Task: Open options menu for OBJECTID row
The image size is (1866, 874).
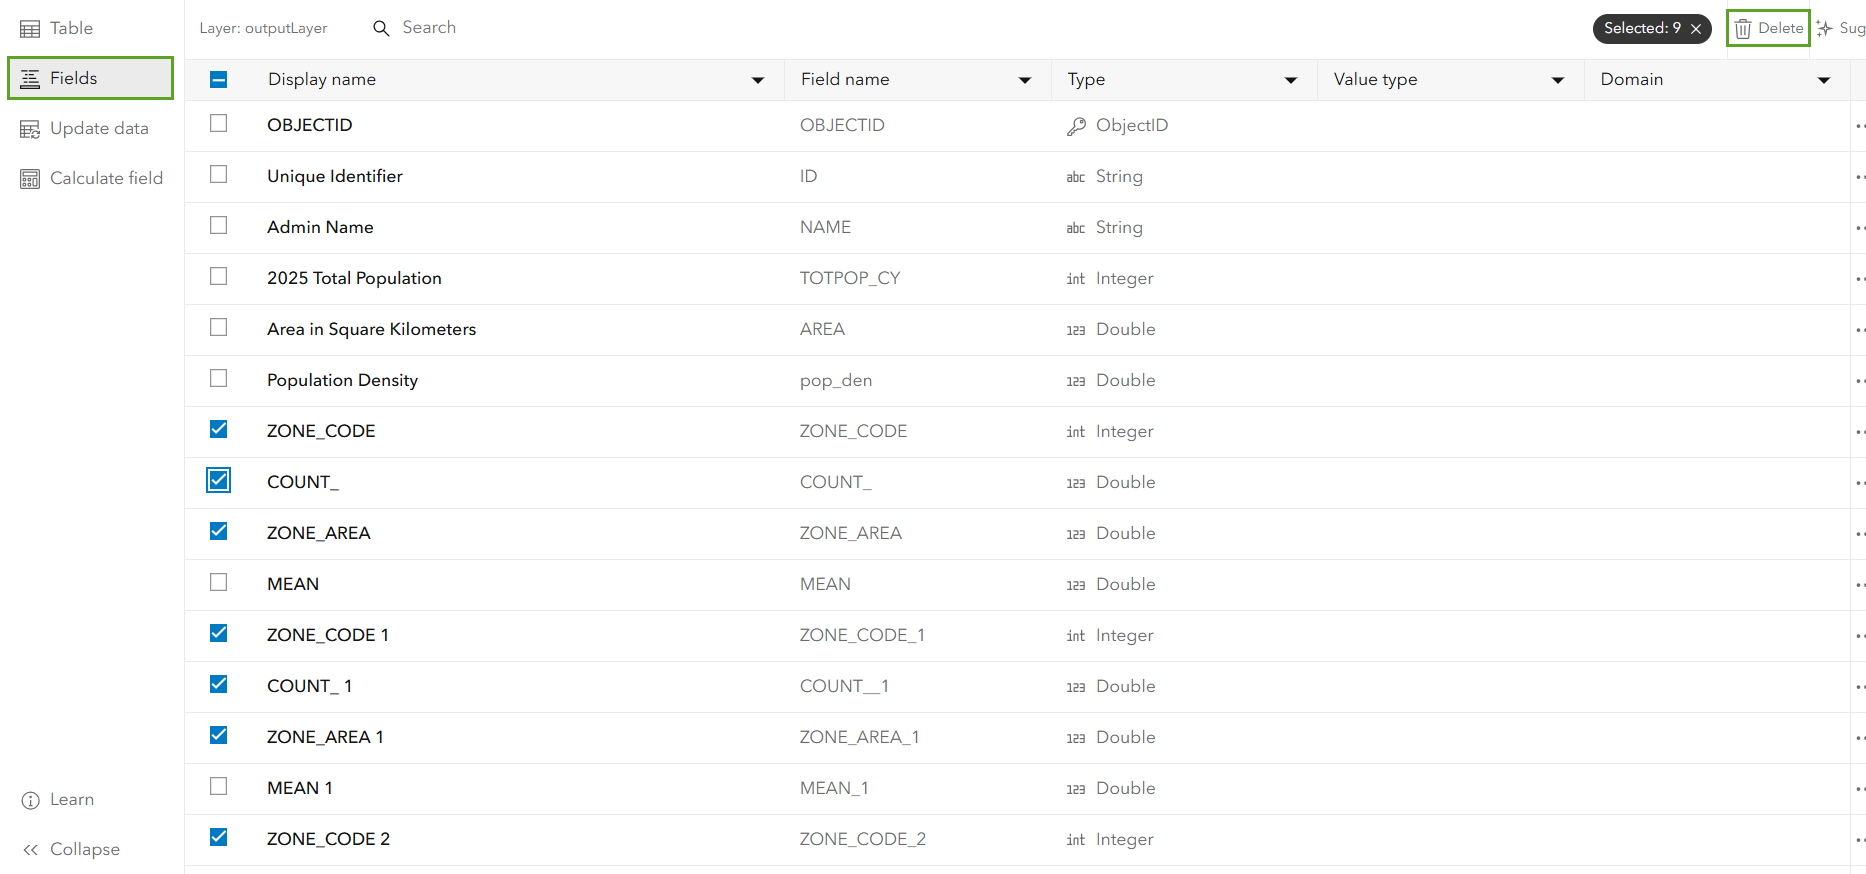Action: [x=1859, y=126]
